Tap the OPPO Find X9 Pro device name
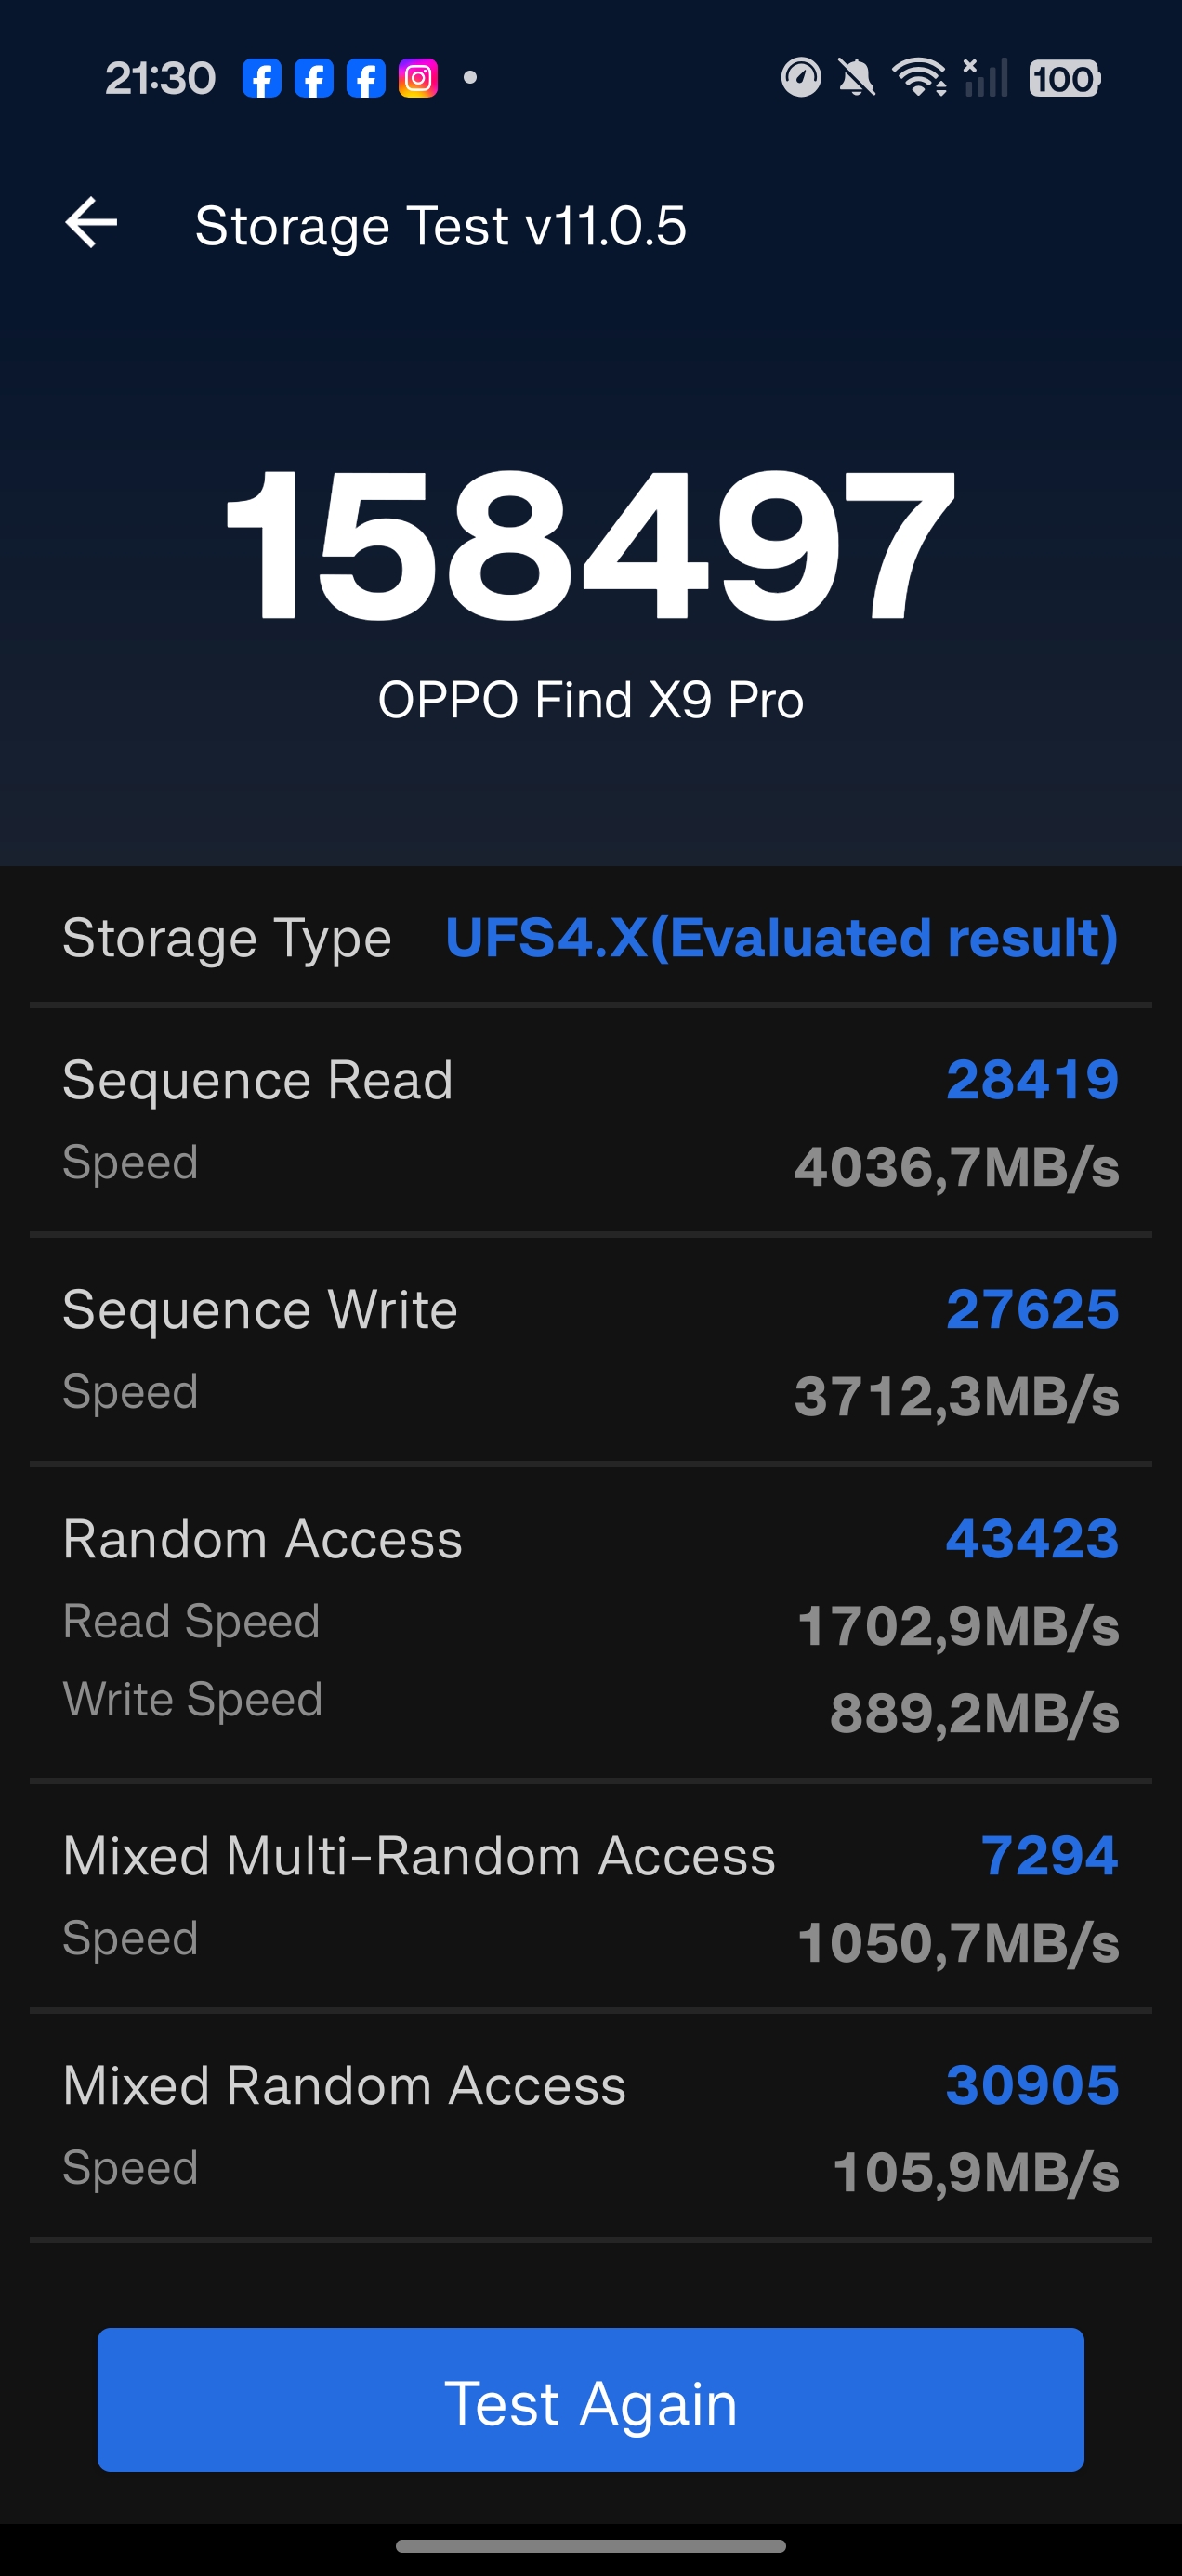The width and height of the screenshot is (1182, 2576). pyautogui.click(x=590, y=700)
